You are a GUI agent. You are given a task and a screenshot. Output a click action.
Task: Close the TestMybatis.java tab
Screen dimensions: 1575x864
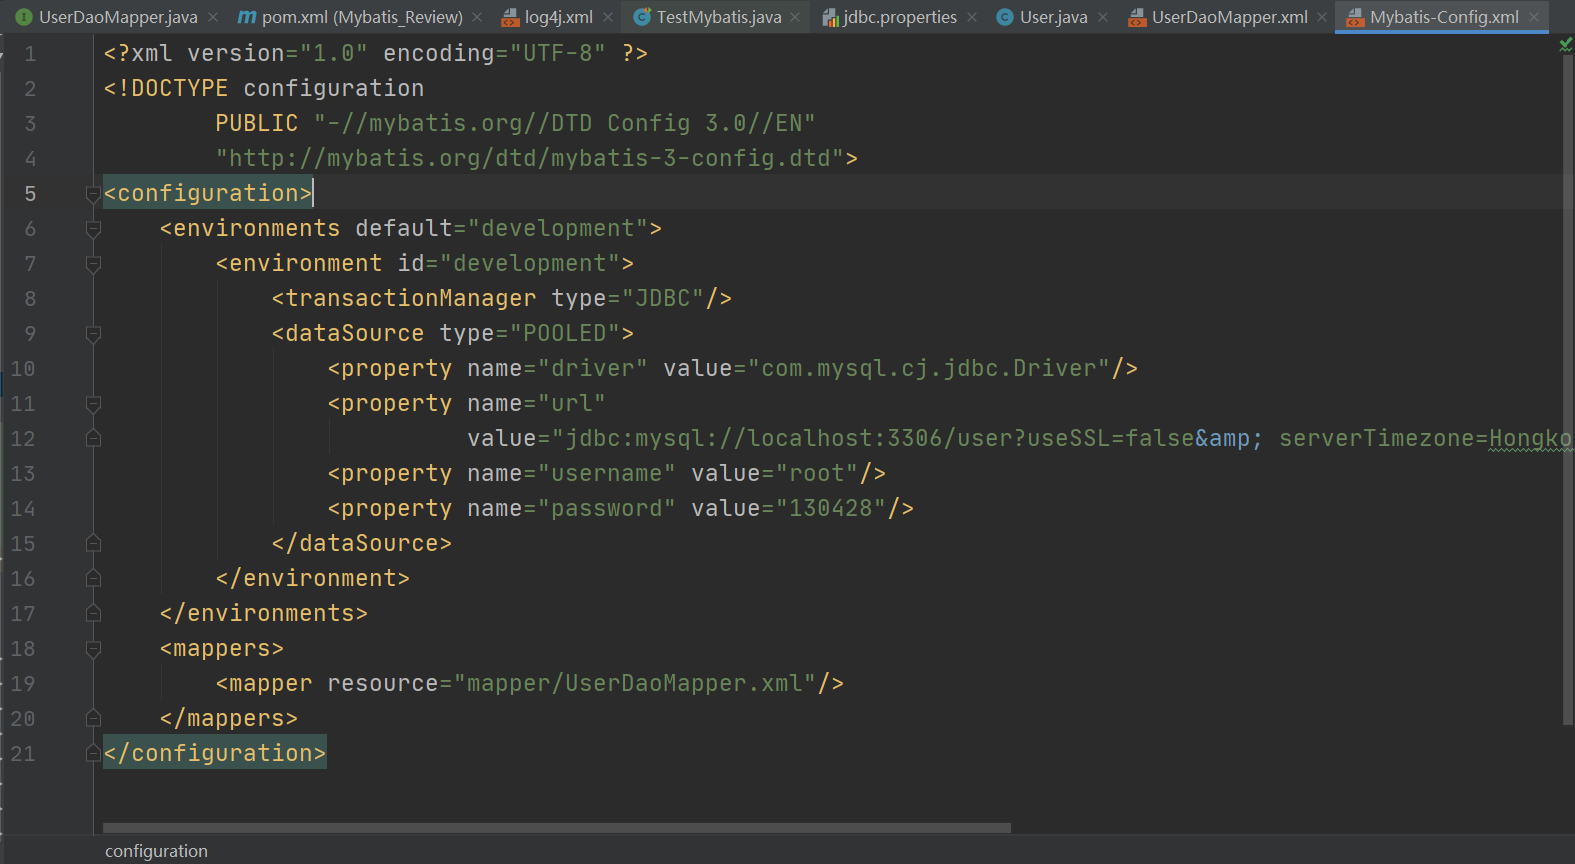(x=795, y=17)
